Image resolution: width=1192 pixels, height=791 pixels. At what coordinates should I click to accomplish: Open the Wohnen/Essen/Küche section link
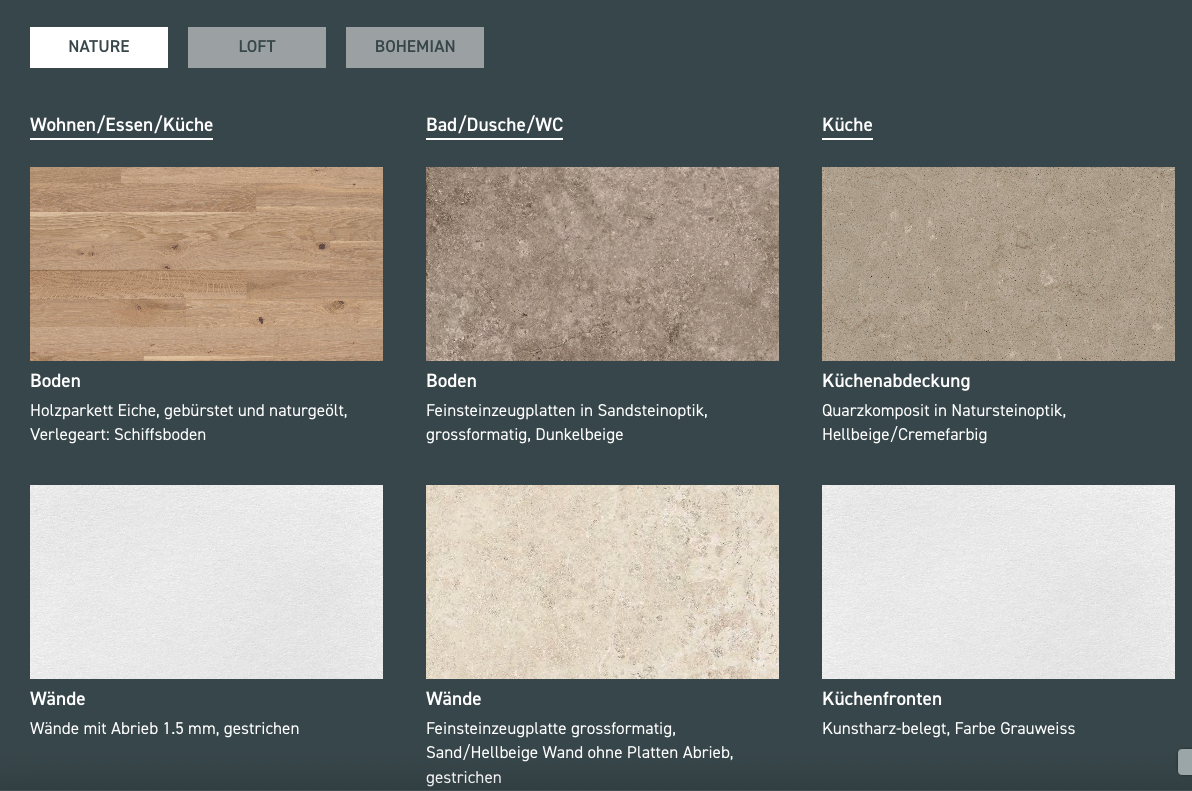coord(121,124)
